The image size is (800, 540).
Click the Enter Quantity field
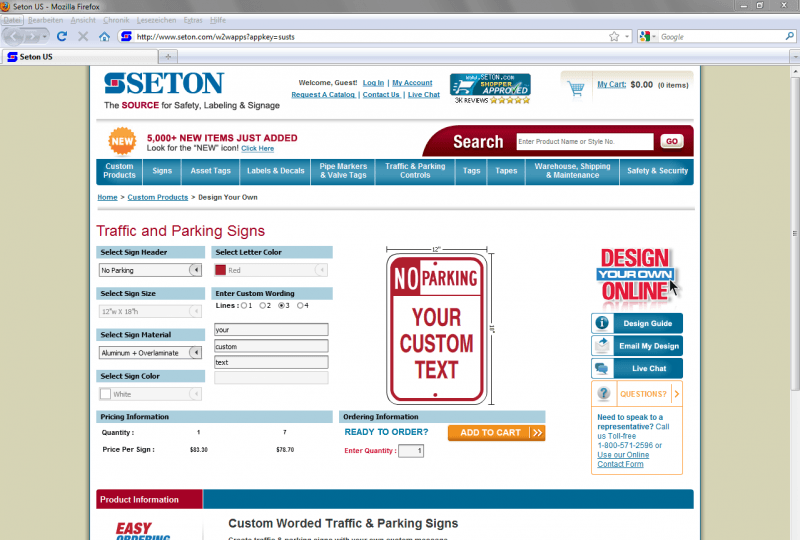tap(411, 451)
